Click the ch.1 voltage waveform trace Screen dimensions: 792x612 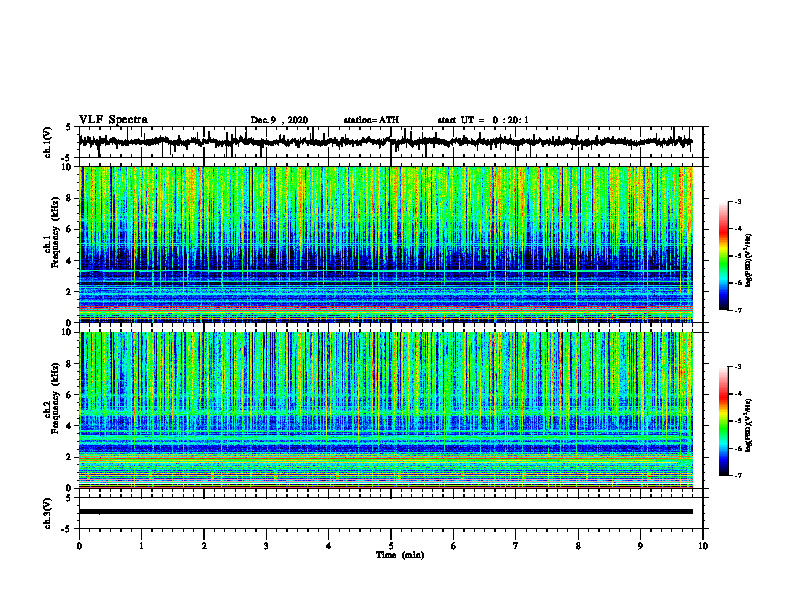[x=385, y=142]
